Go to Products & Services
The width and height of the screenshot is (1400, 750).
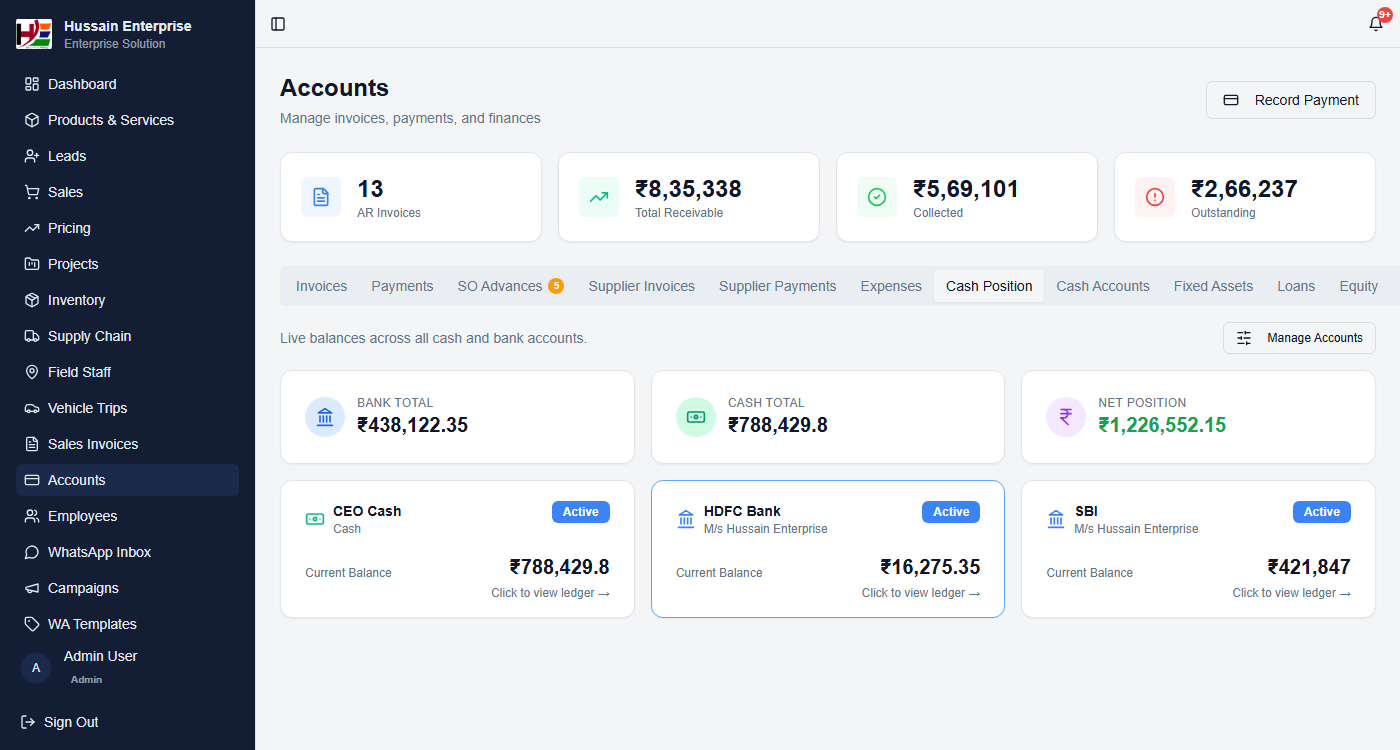tap(127, 120)
